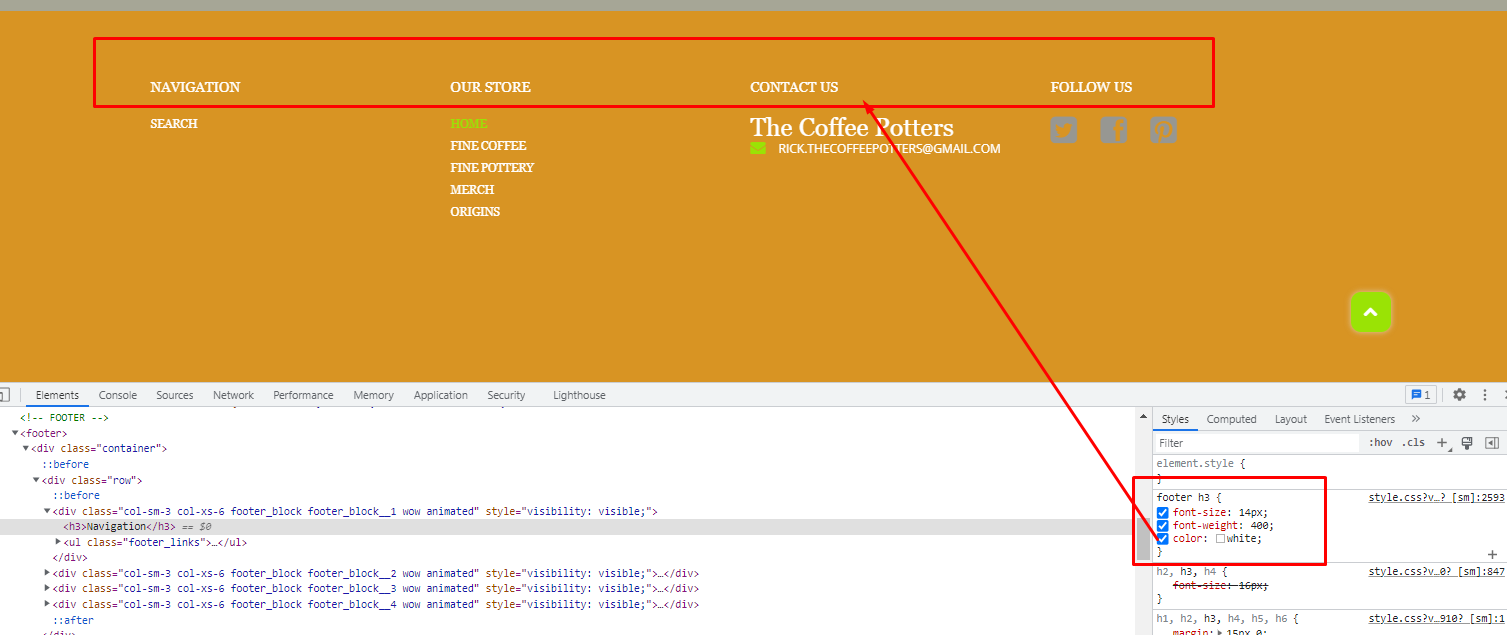Click the green scroll-to-top arrow button
This screenshot has width=1507, height=635.
[1371, 312]
